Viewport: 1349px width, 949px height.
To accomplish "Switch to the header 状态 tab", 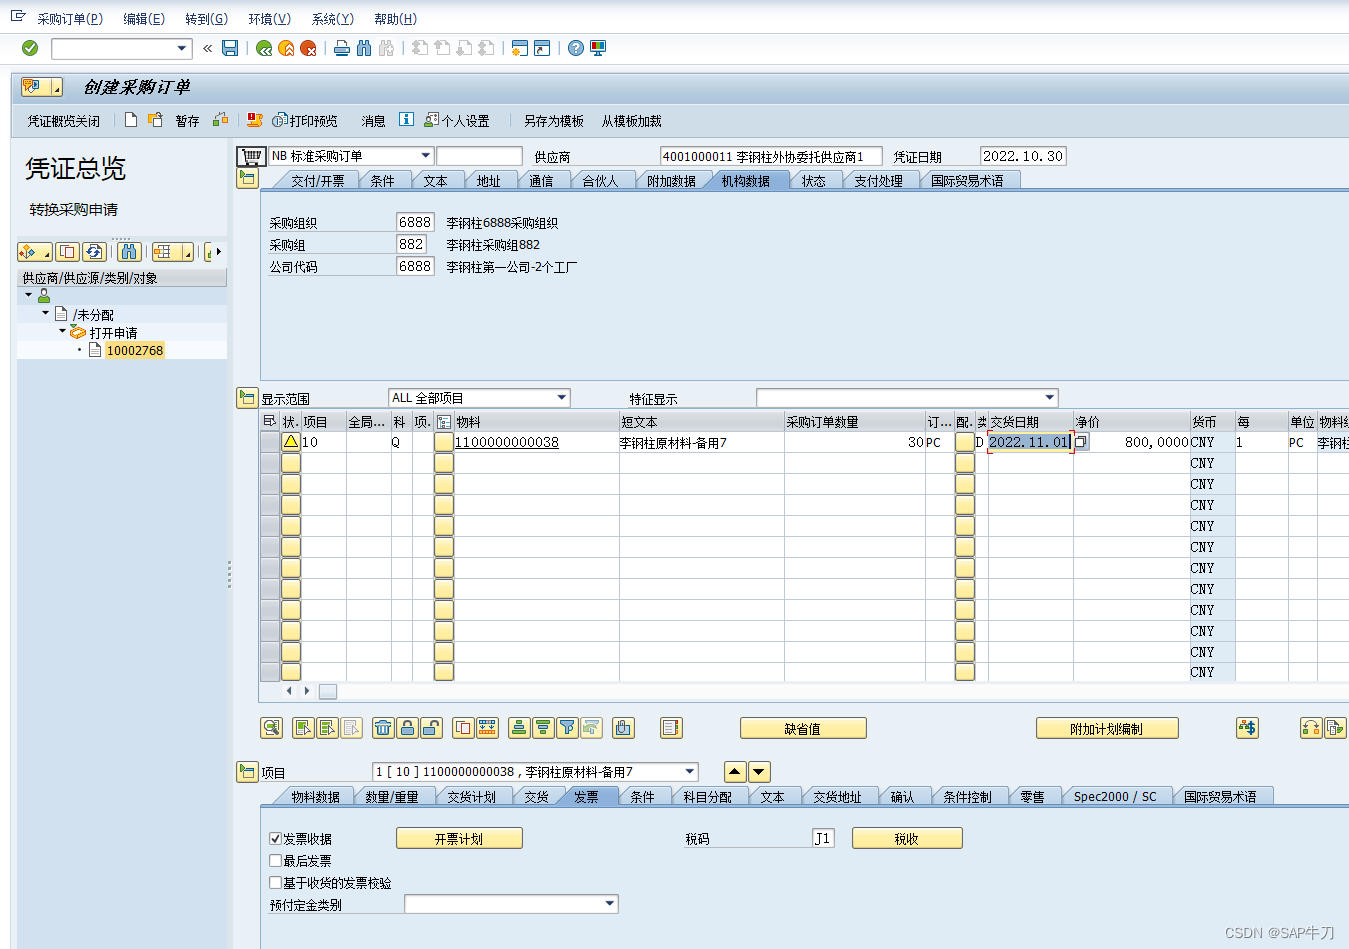I will [814, 181].
